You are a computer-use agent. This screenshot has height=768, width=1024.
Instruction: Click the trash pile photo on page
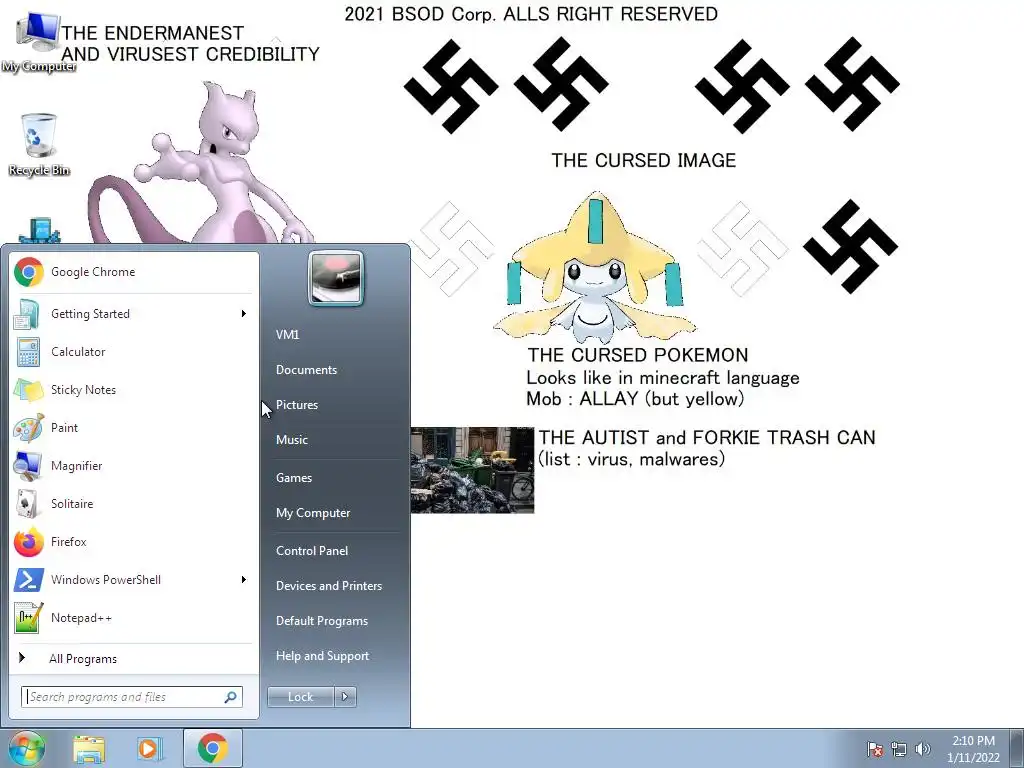472,470
